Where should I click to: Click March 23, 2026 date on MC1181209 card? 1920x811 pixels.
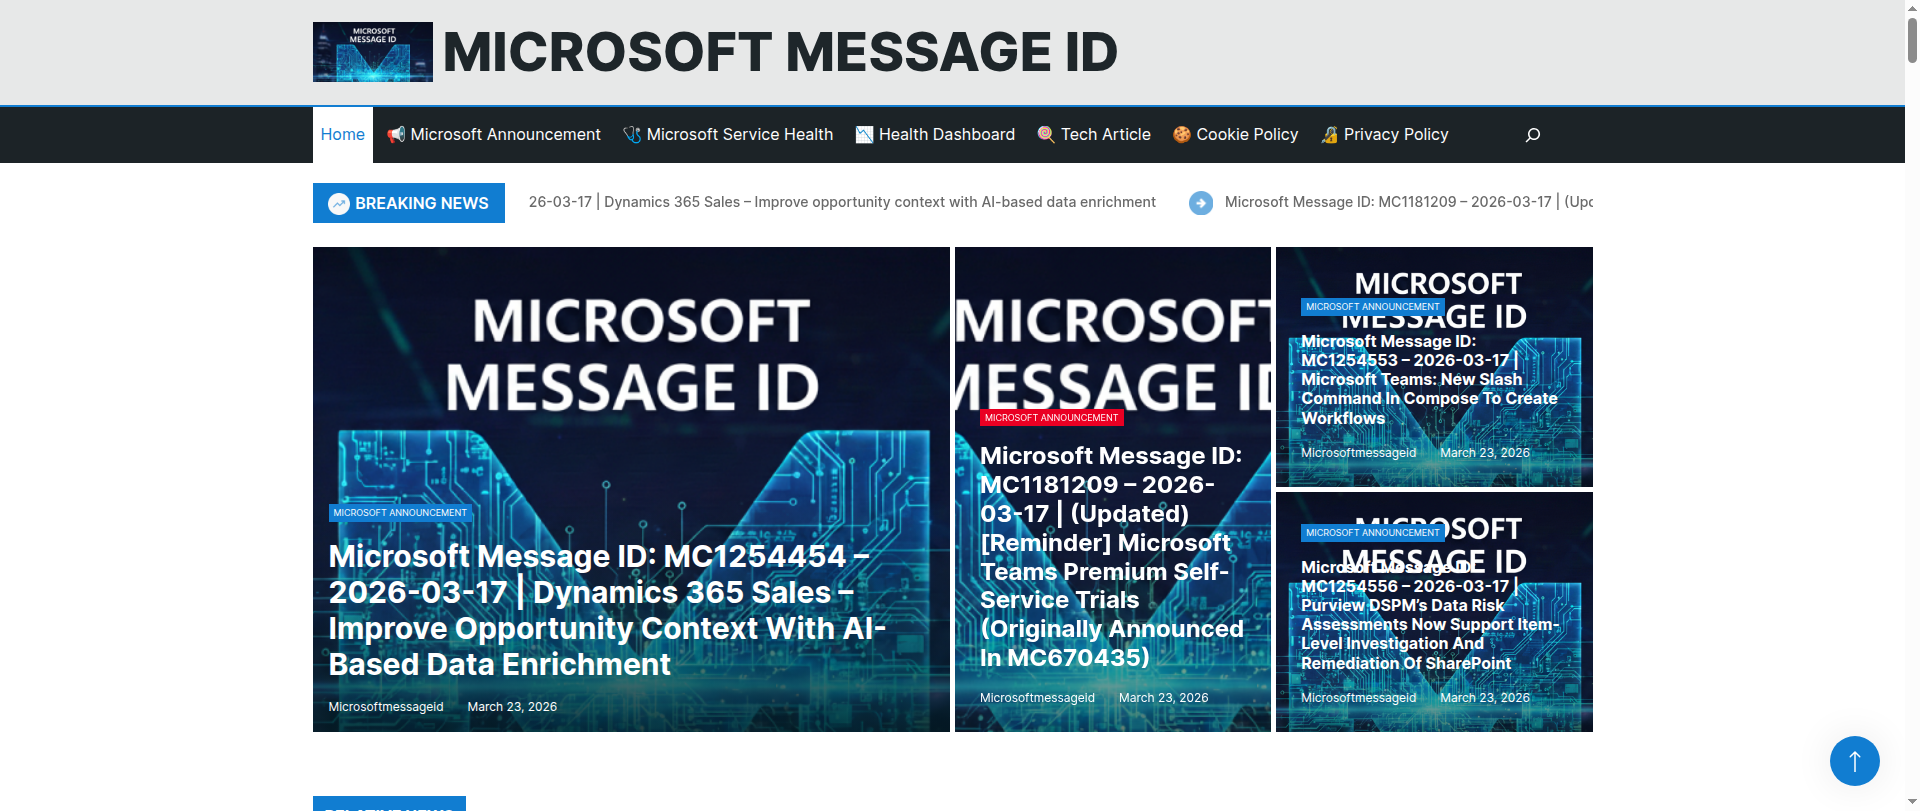tap(1163, 698)
